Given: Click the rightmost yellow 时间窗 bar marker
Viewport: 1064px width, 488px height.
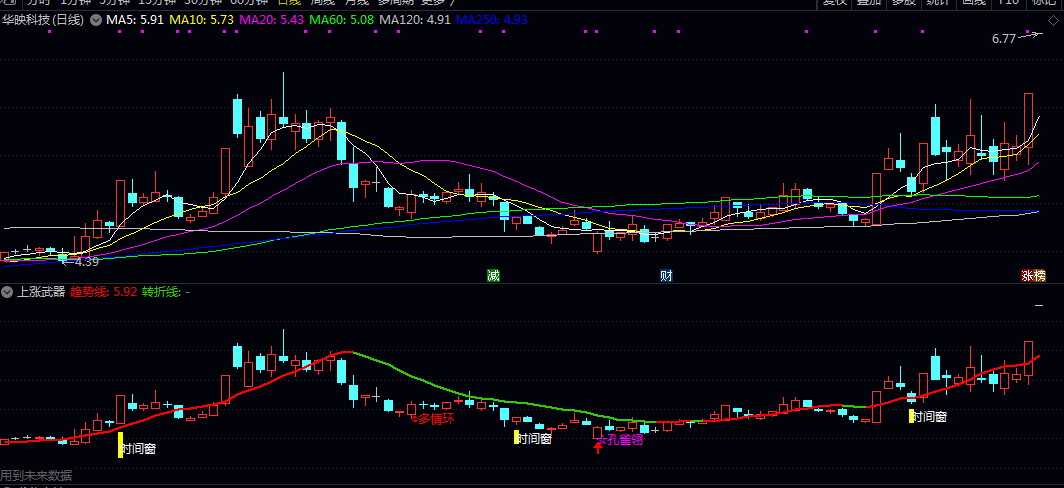Looking at the screenshot, I should (x=911, y=415).
